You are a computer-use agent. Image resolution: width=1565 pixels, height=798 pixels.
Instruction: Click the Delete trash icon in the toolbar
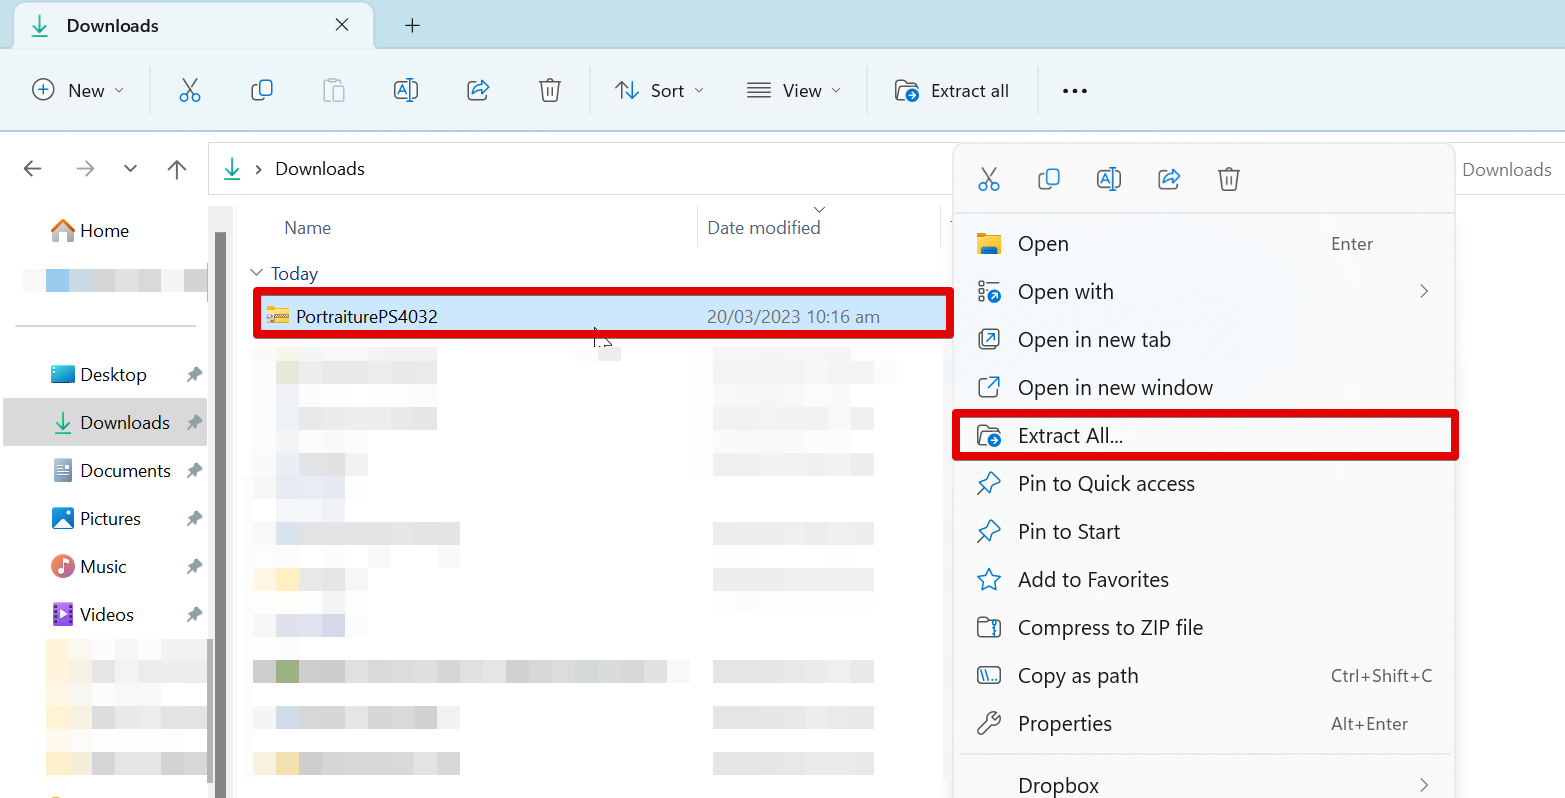[550, 91]
